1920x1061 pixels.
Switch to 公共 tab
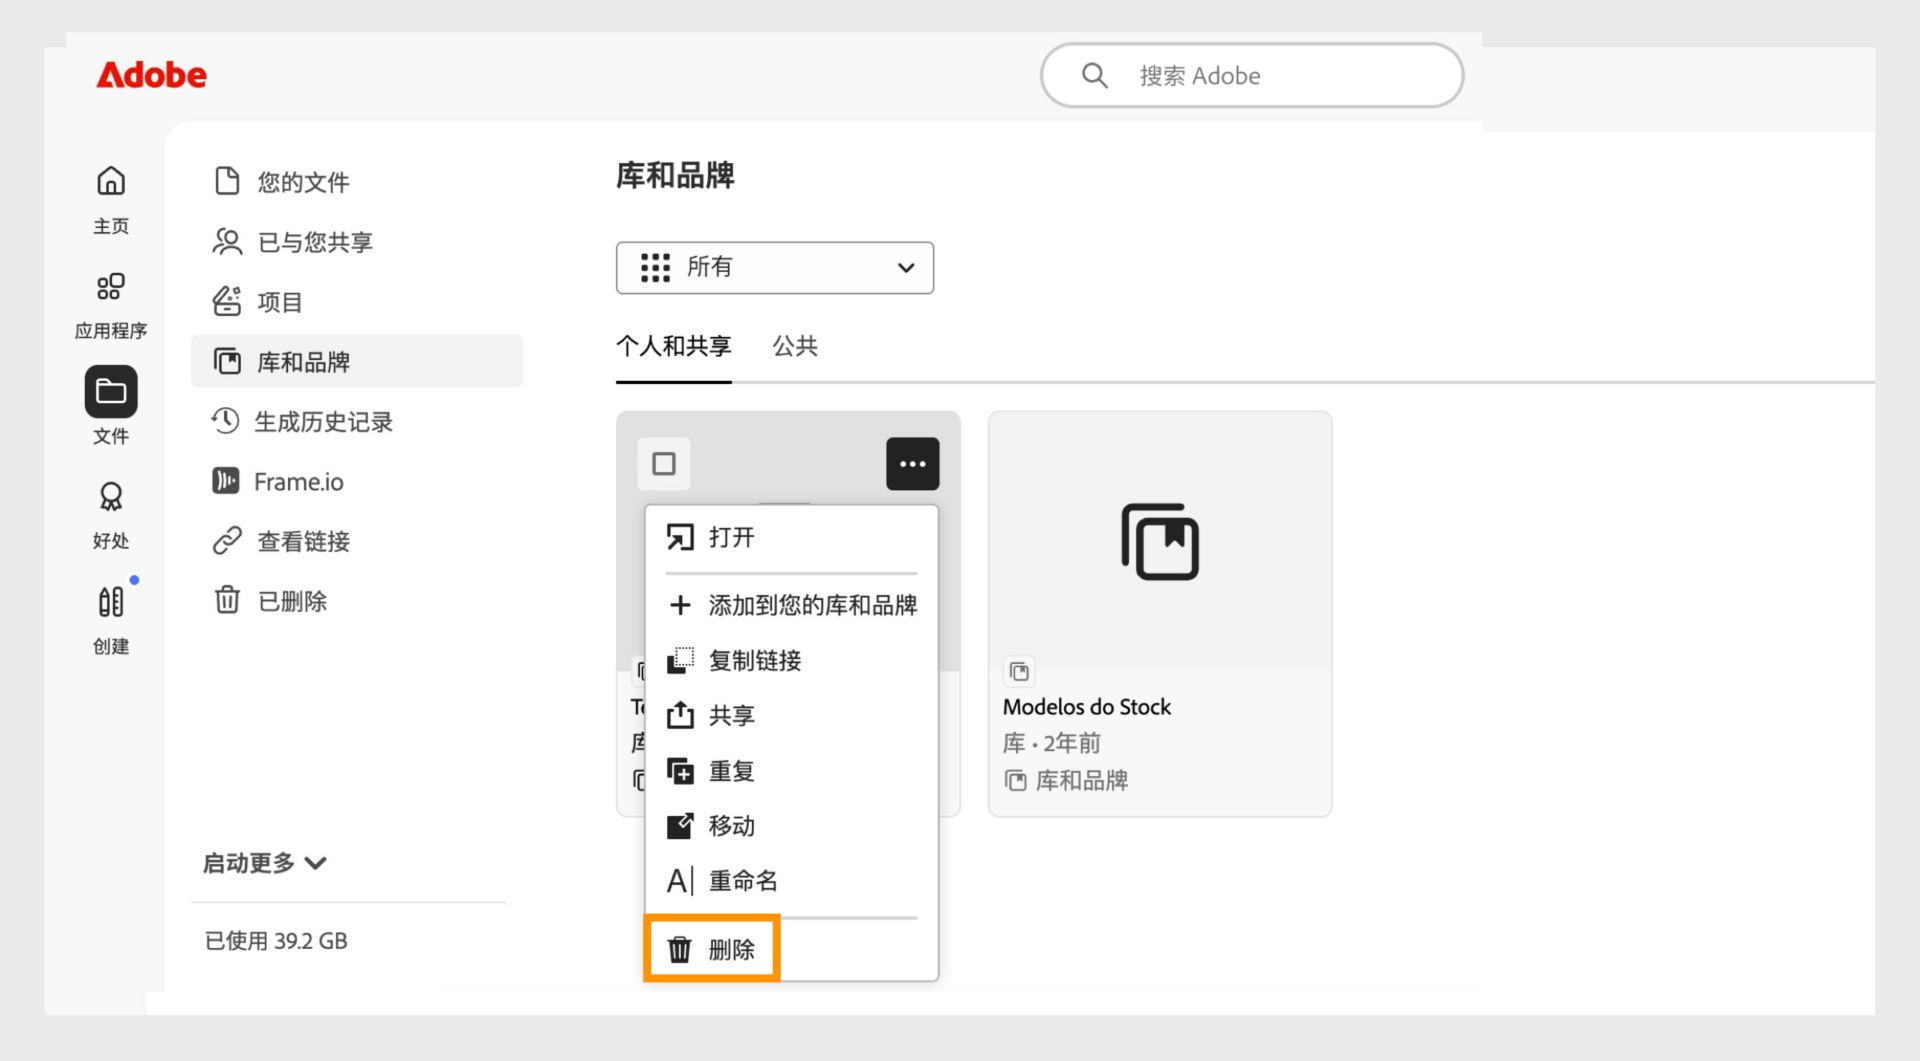pyautogui.click(x=795, y=346)
